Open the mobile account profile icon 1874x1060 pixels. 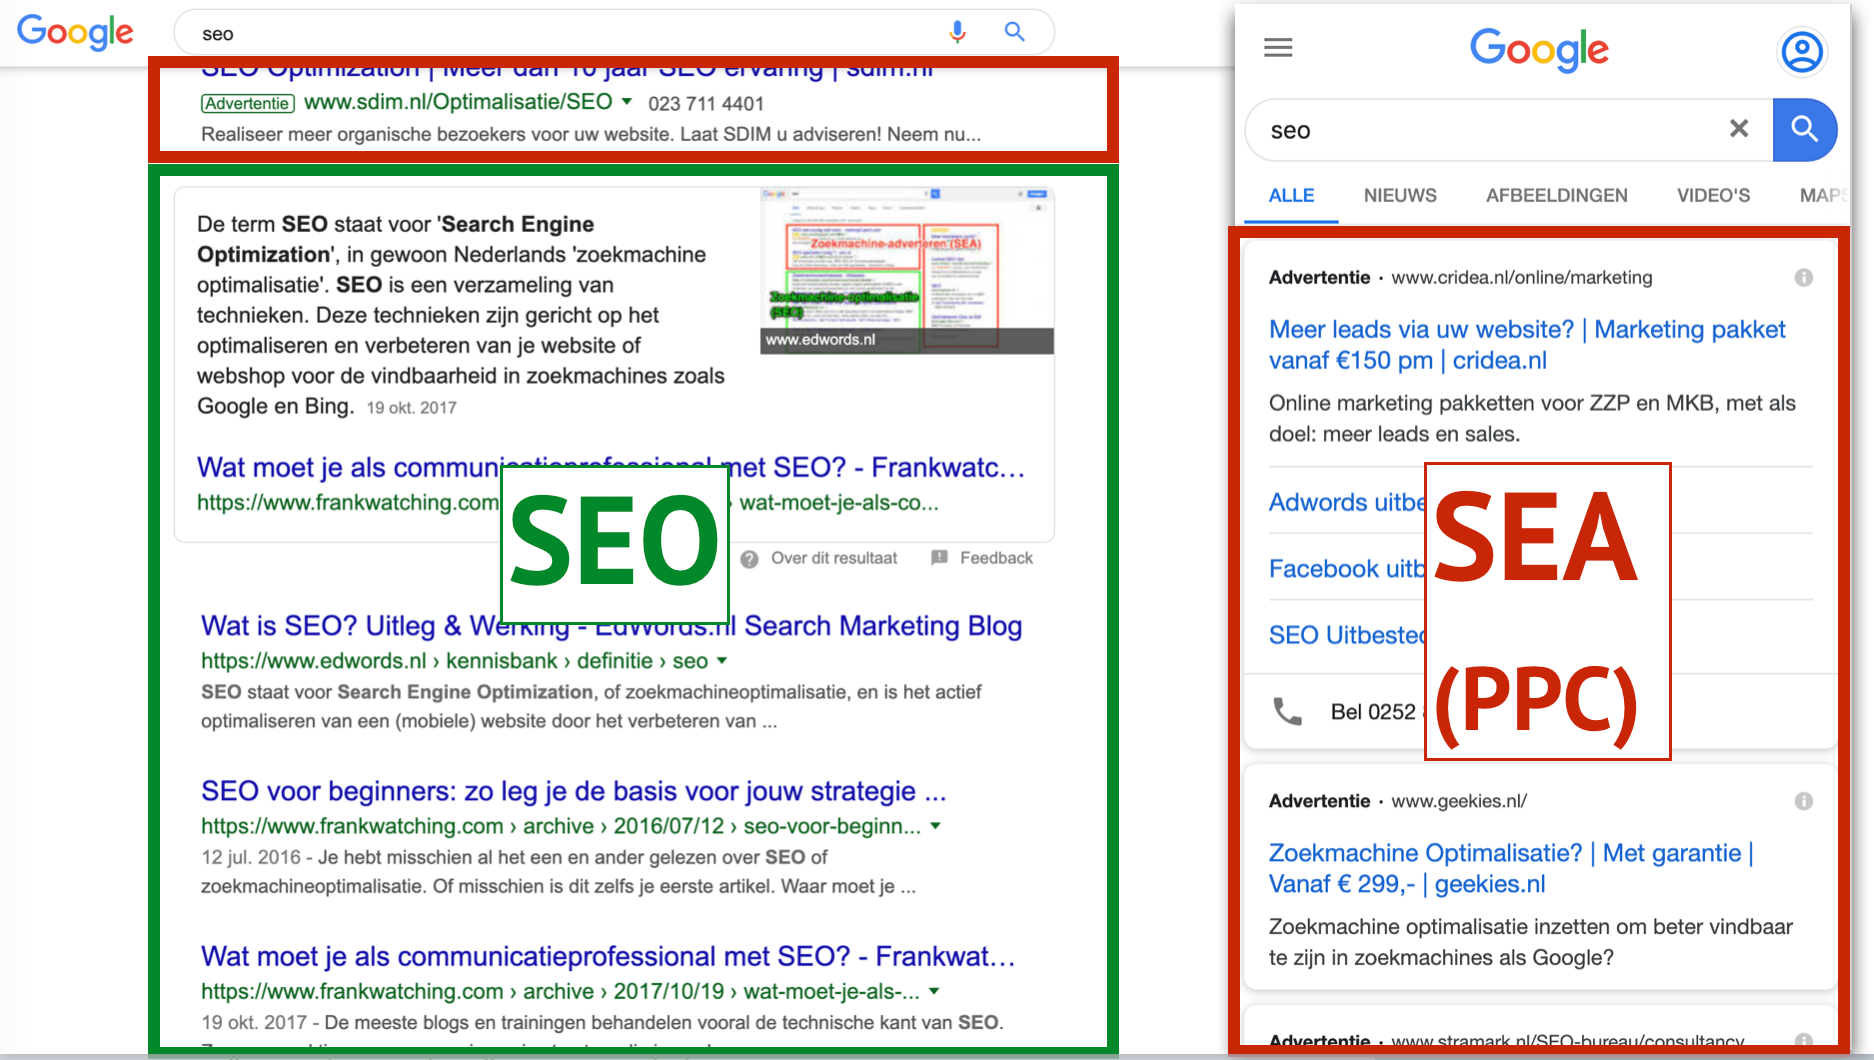point(1802,51)
